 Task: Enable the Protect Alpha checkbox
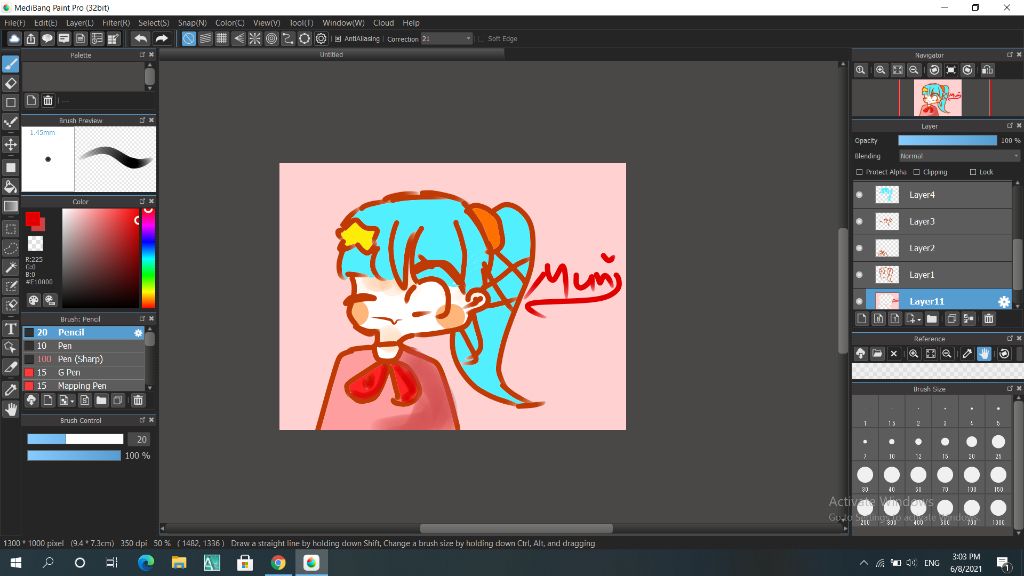(x=859, y=172)
